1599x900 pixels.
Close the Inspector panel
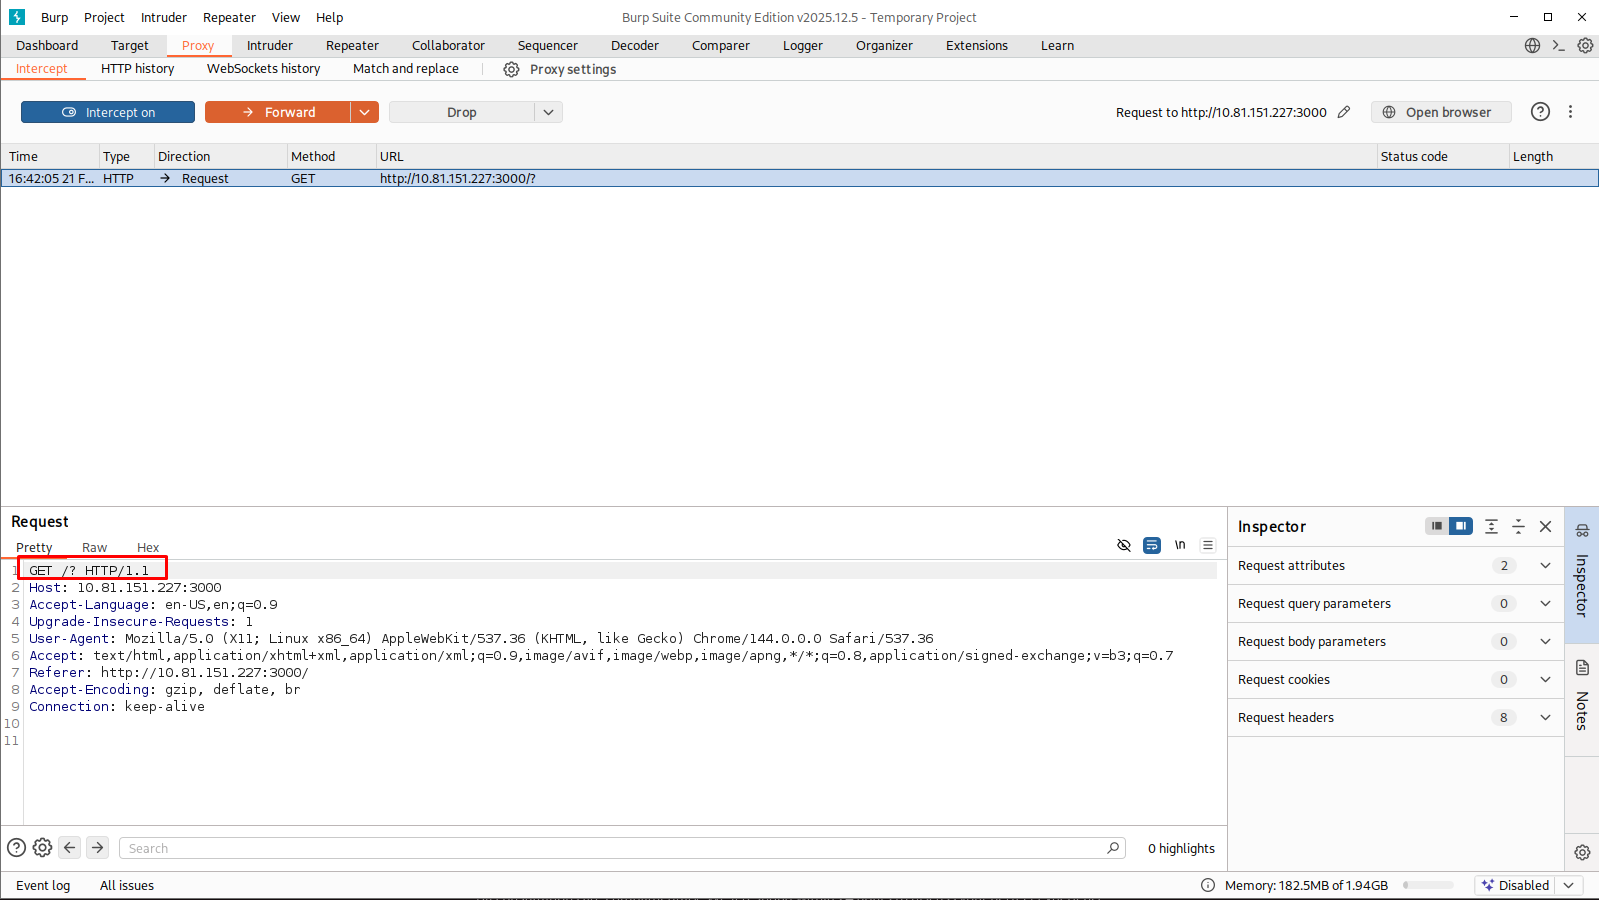[1545, 526]
